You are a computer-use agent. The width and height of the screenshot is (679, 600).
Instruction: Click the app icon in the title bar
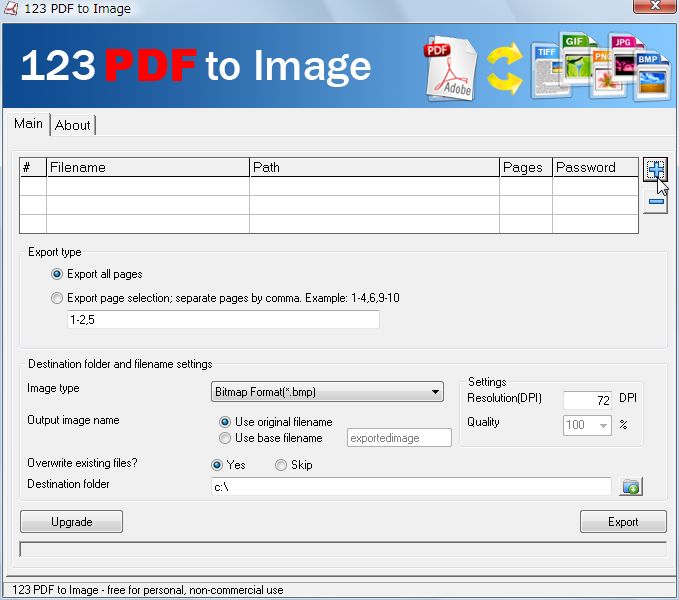coord(10,8)
